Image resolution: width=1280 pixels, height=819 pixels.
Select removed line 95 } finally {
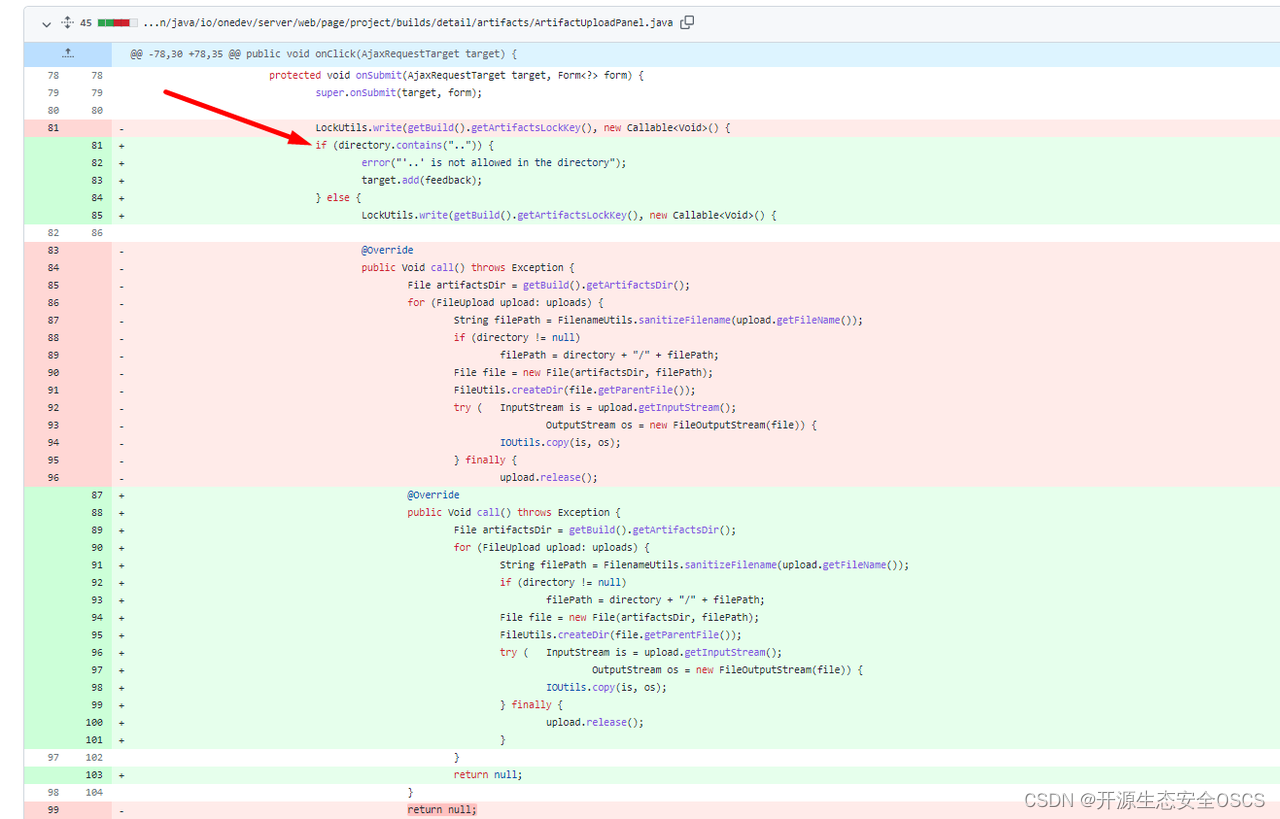(486, 460)
